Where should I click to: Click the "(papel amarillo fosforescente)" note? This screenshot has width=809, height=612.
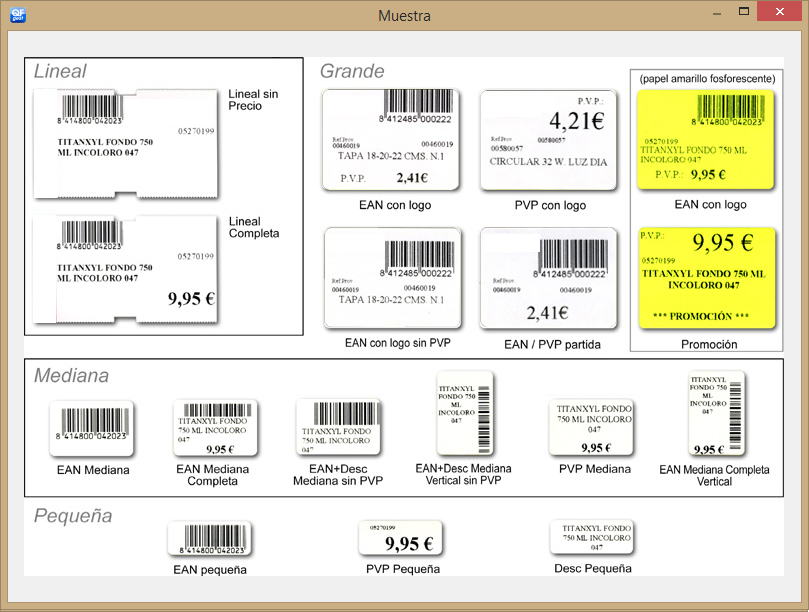tap(707, 78)
